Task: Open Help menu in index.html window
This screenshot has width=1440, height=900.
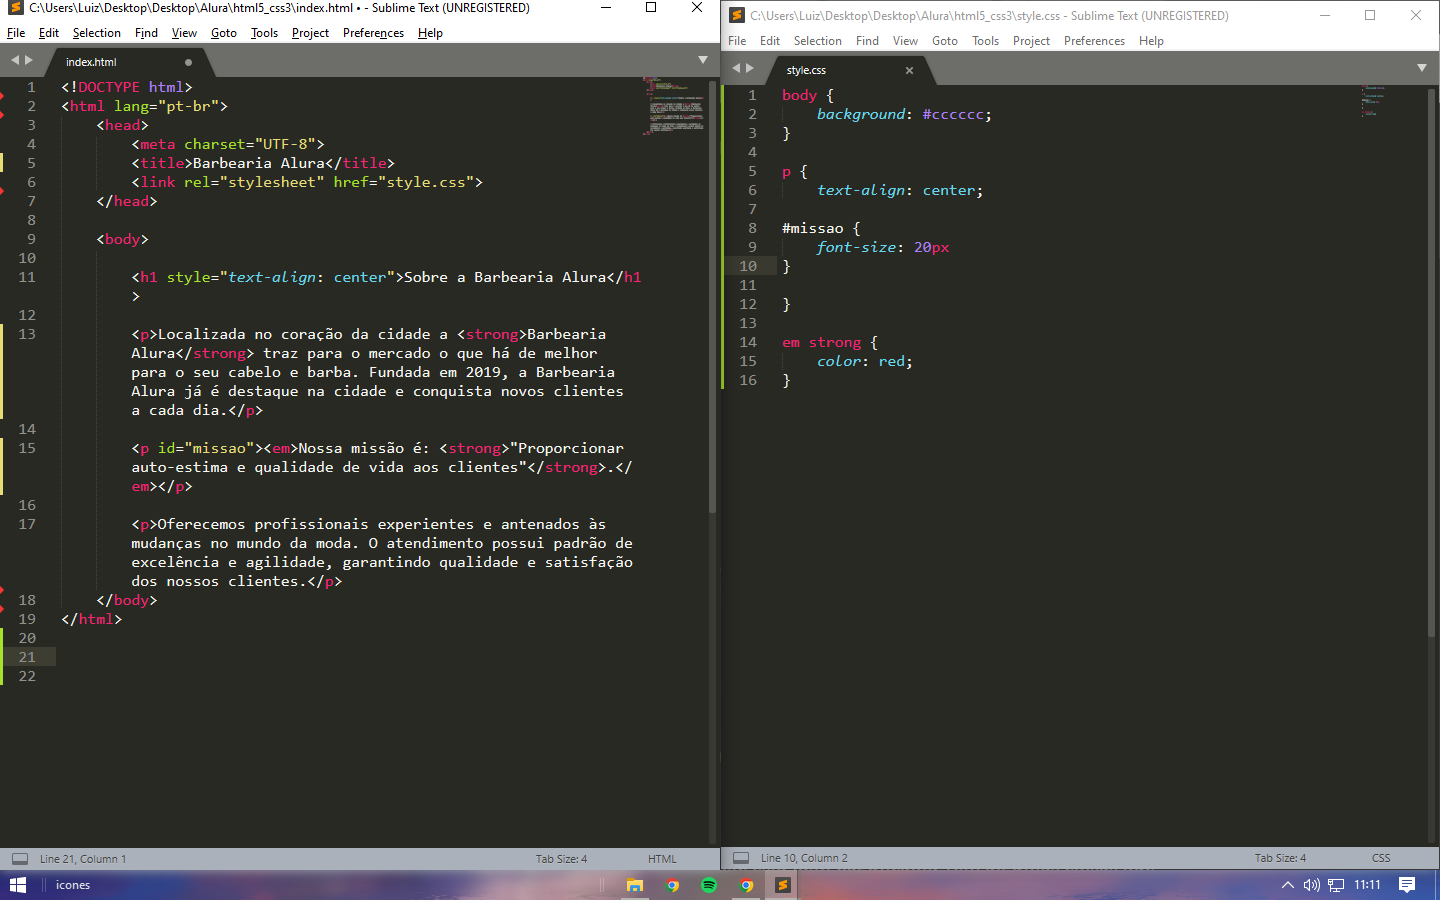Action: (x=430, y=33)
